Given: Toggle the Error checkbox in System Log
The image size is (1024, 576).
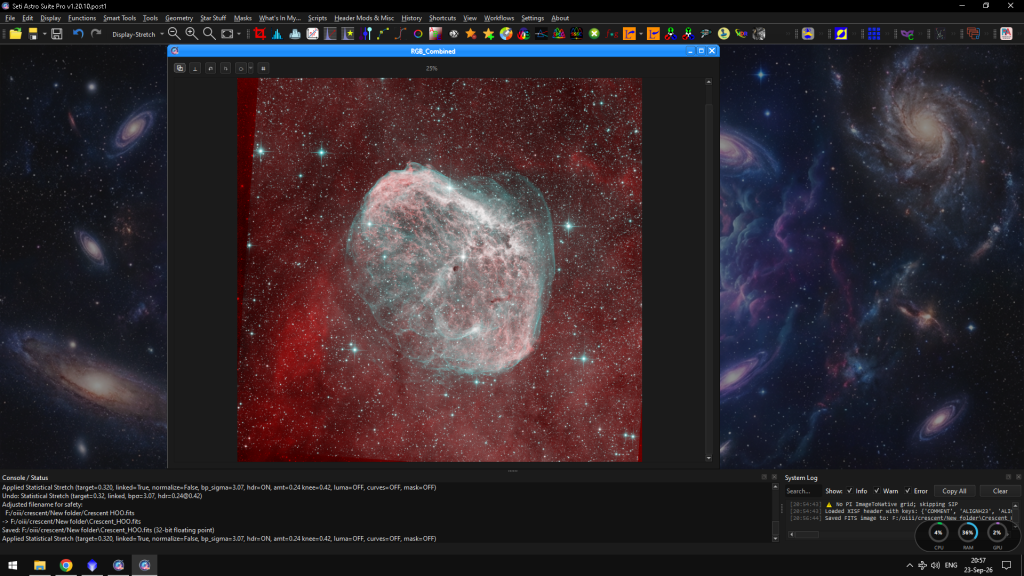Looking at the screenshot, I should pyautogui.click(x=907, y=491).
